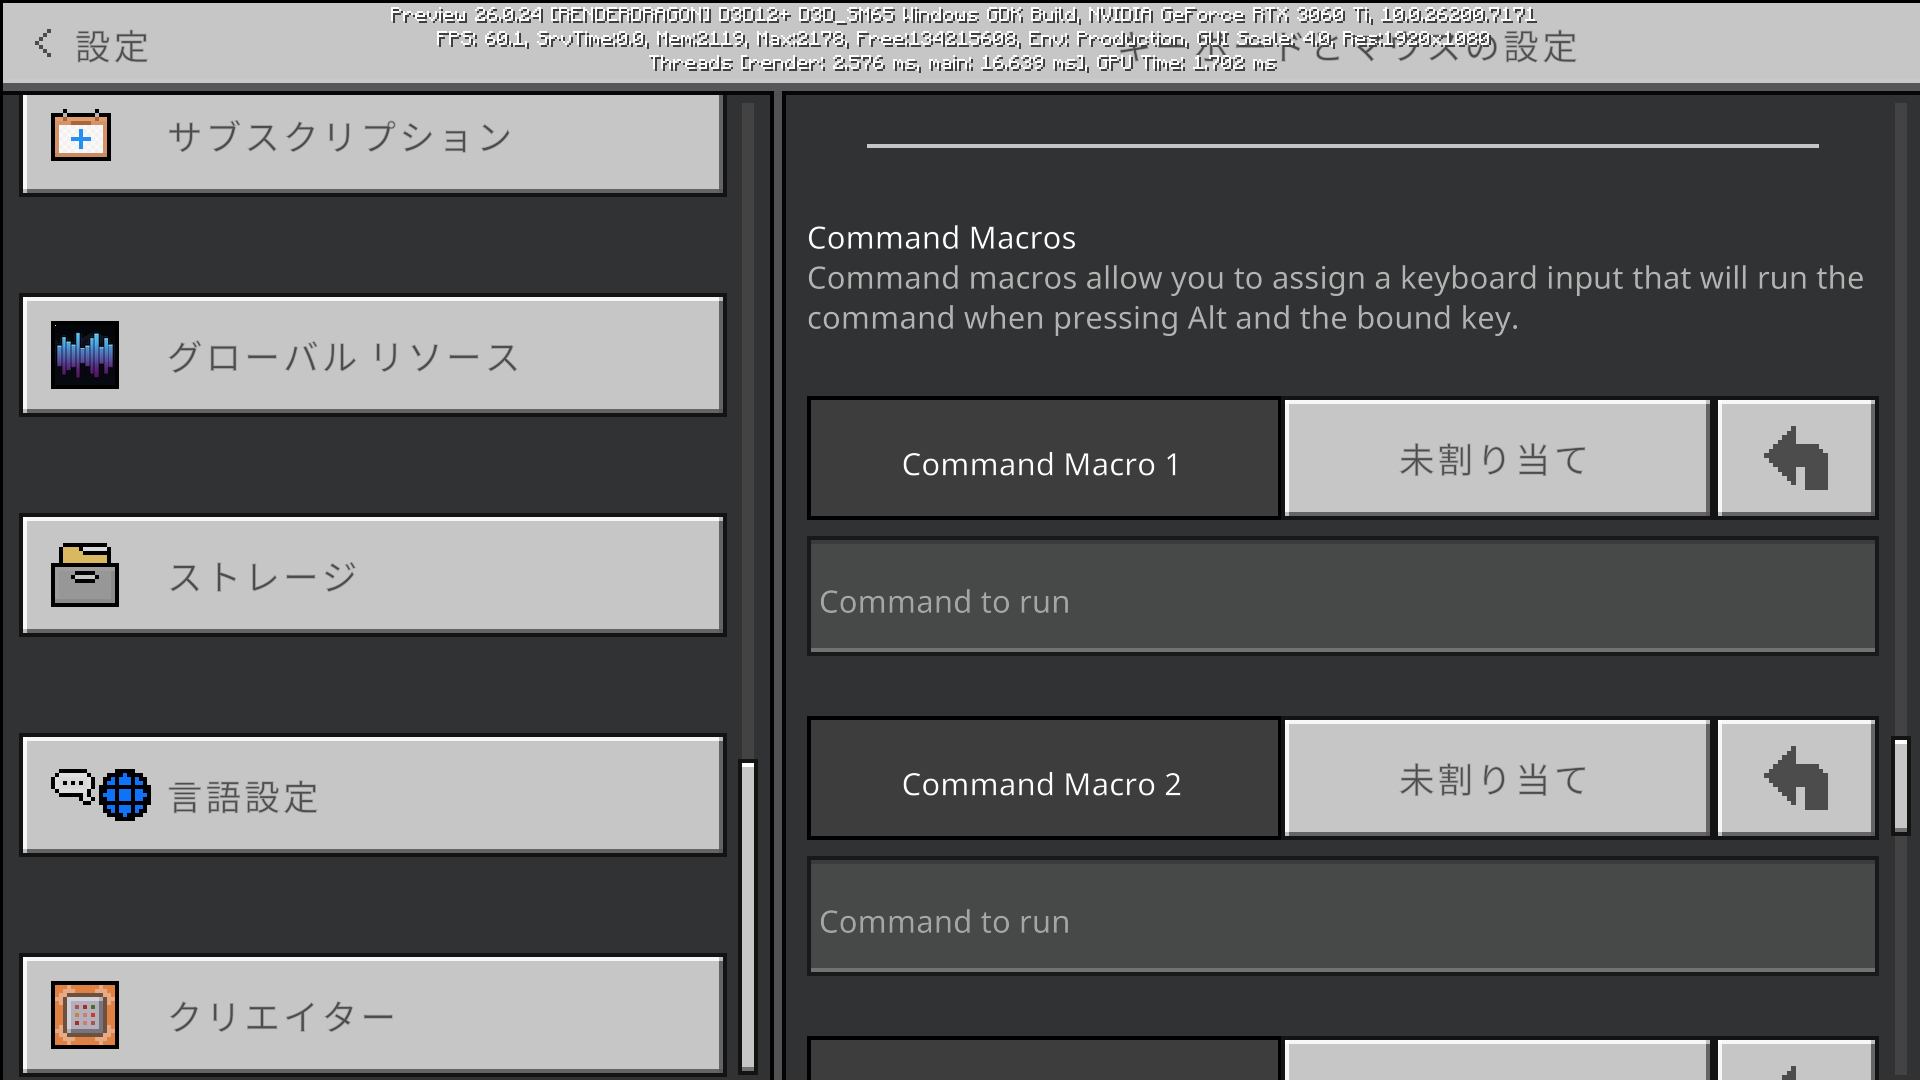Reset Command Macro 2 keybind with arrow icon

[1796, 778]
